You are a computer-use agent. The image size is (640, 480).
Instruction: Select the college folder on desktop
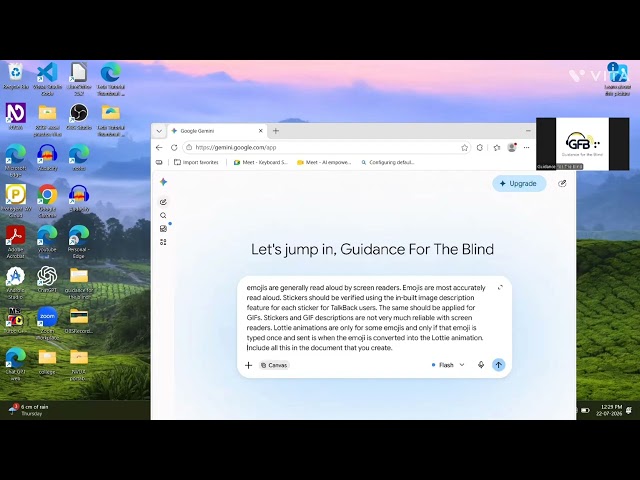click(47, 361)
